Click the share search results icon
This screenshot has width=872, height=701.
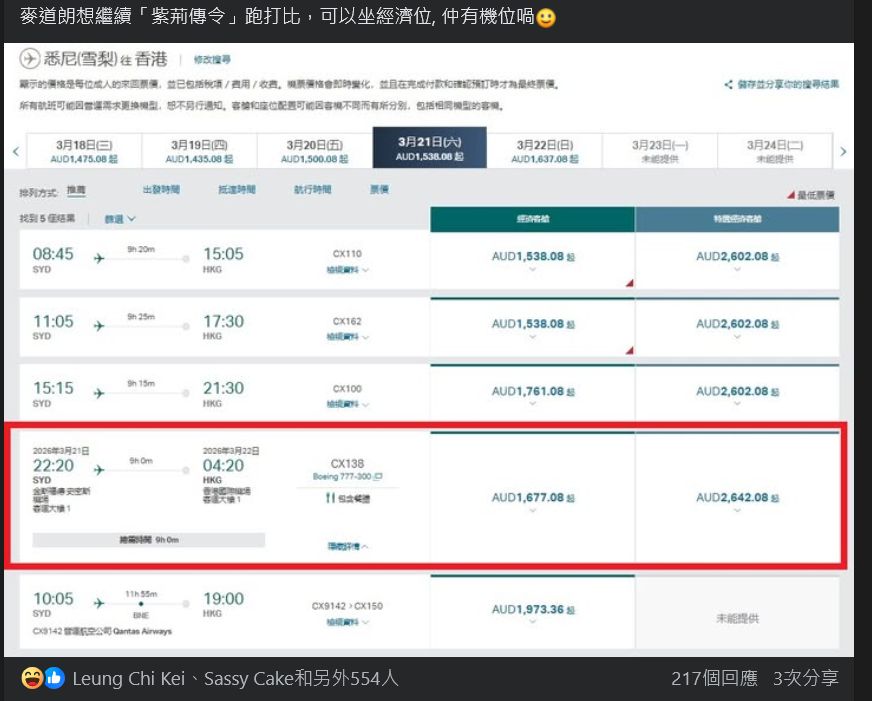[x=729, y=85]
